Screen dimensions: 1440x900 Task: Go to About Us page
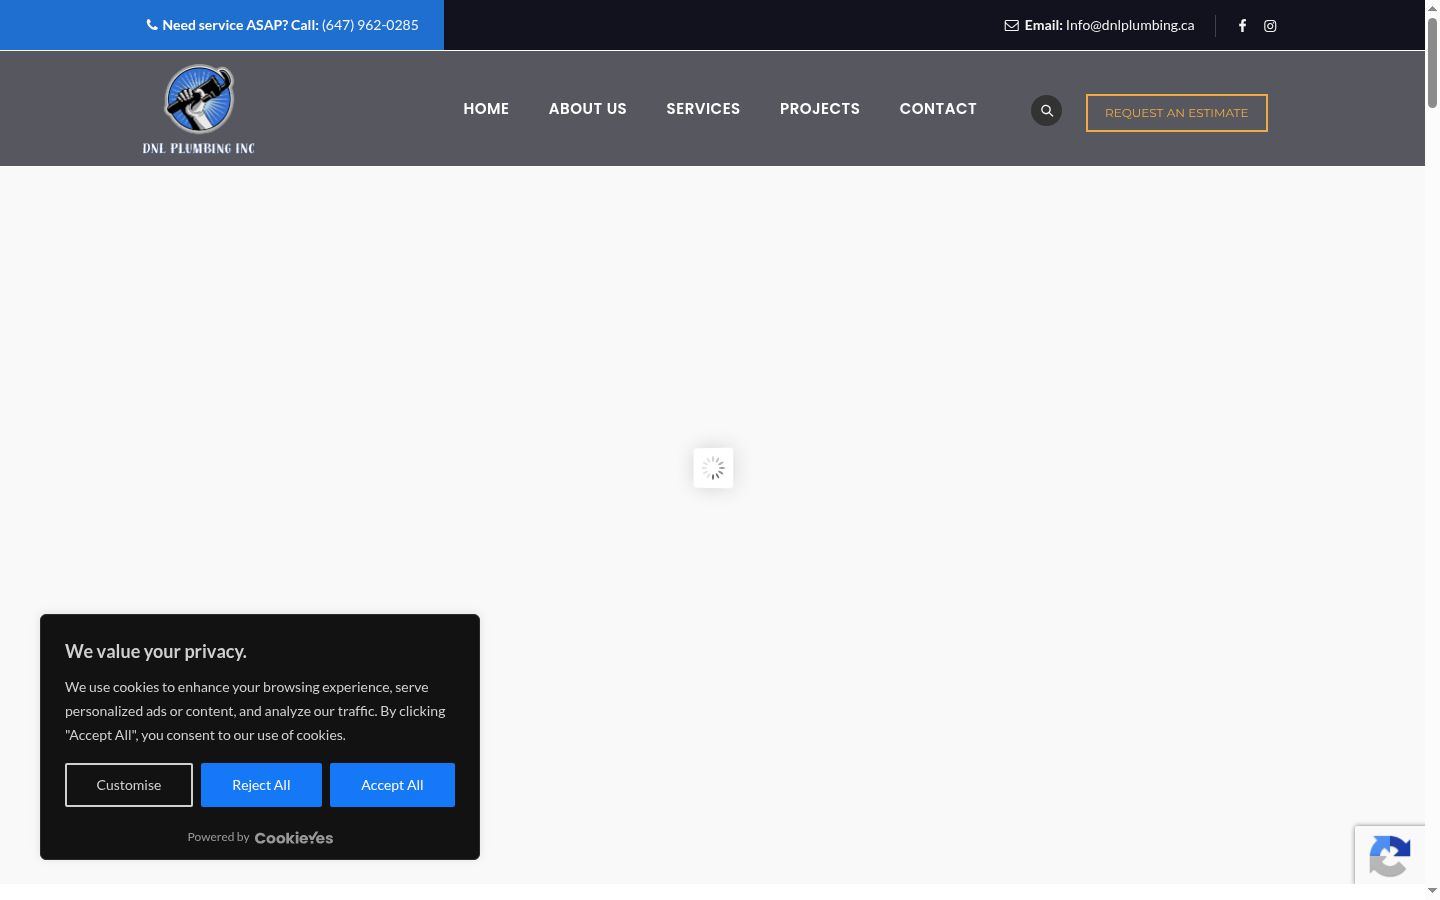(587, 109)
